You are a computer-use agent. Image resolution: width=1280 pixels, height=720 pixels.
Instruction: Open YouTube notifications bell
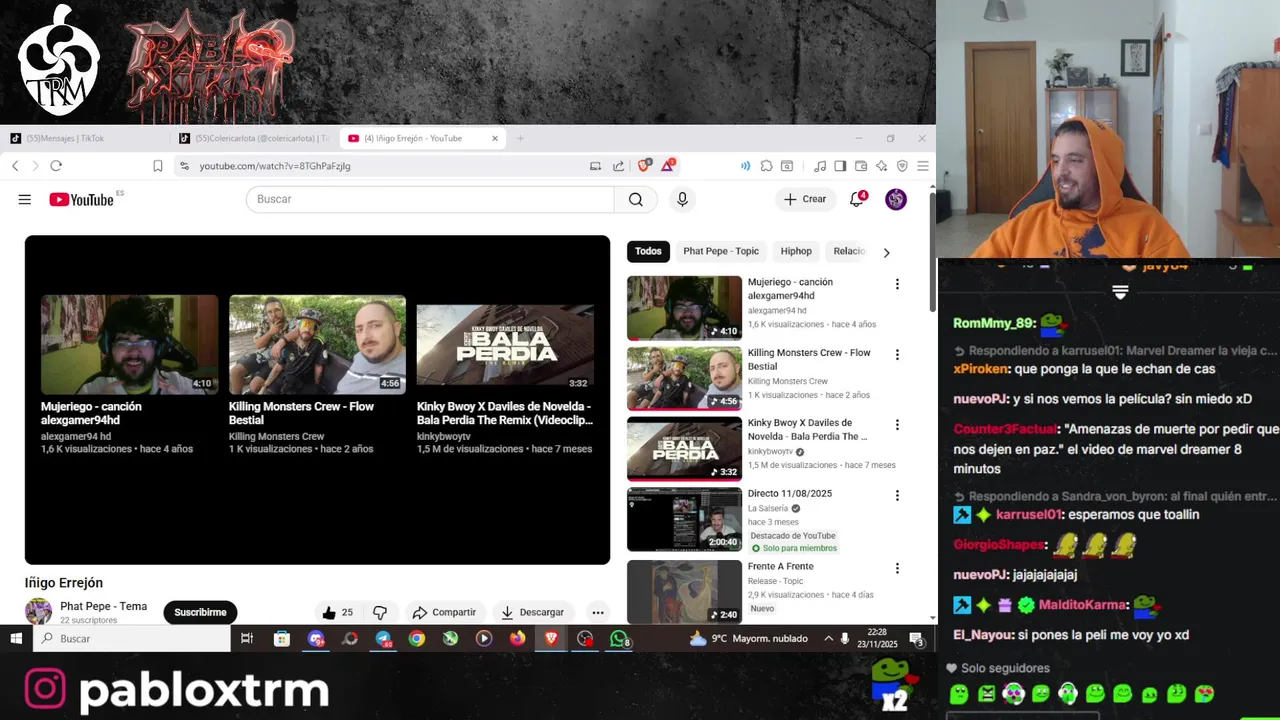[857, 199]
